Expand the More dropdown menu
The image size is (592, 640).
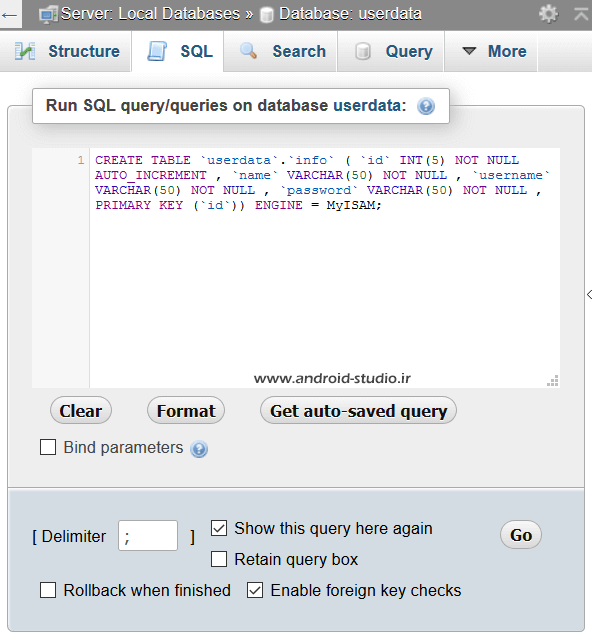click(491, 51)
